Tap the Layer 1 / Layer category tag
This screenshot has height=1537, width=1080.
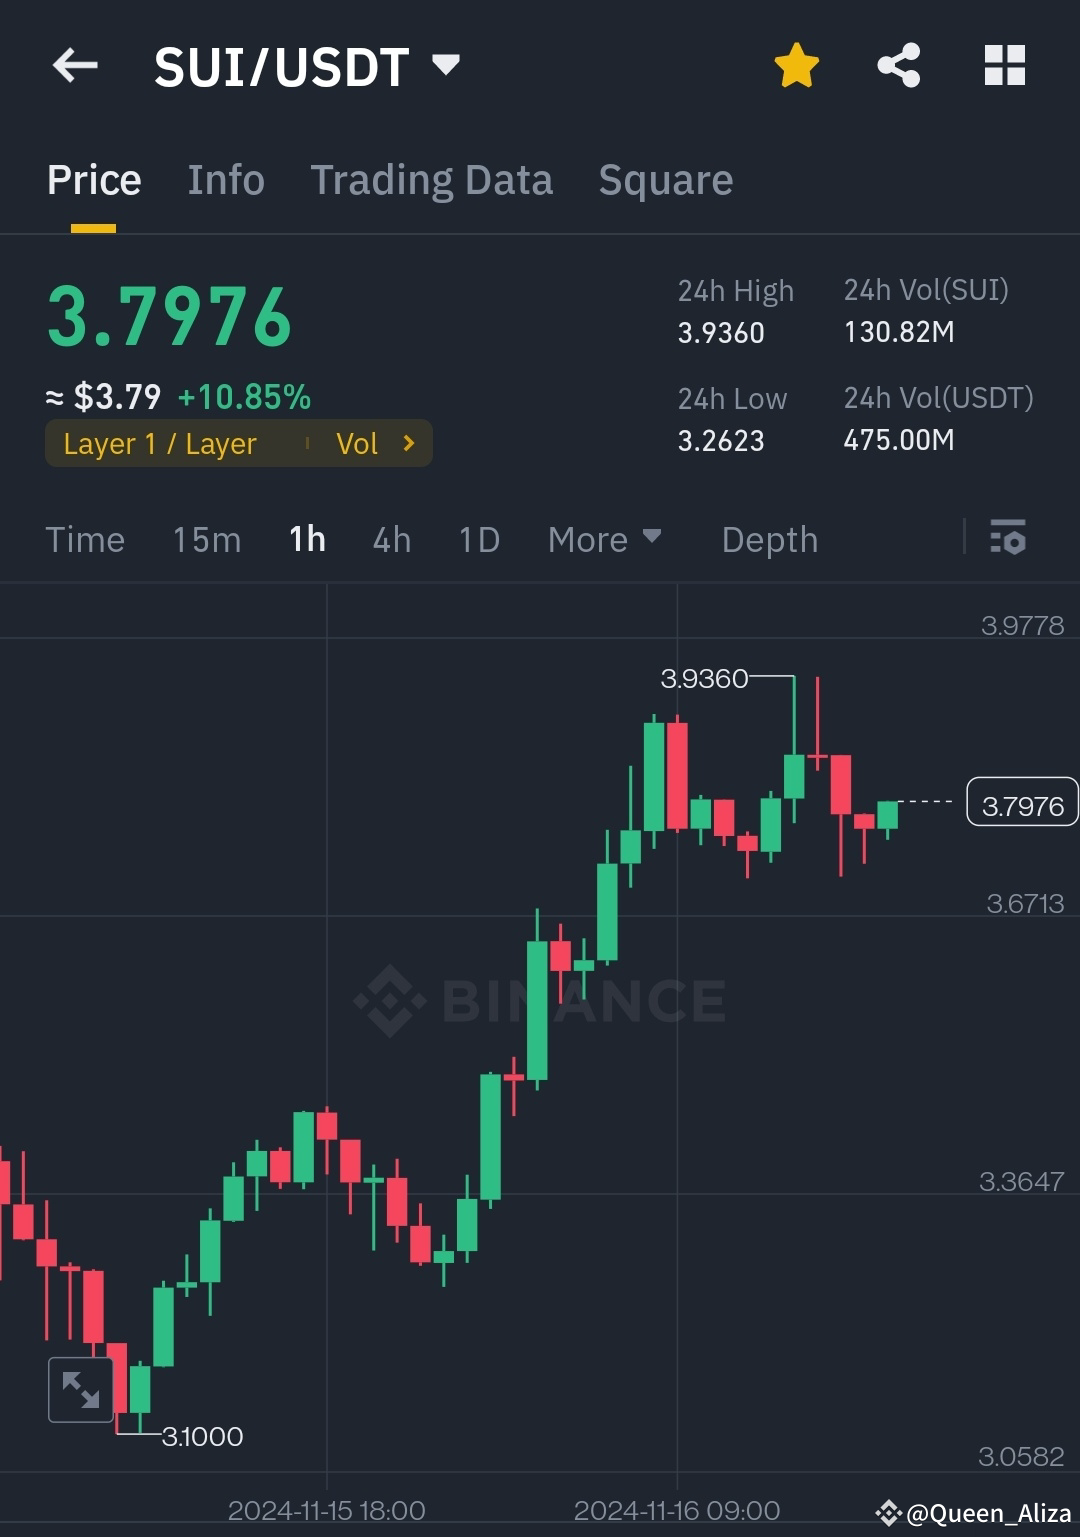pyautogui.click(x=160, y=443)
